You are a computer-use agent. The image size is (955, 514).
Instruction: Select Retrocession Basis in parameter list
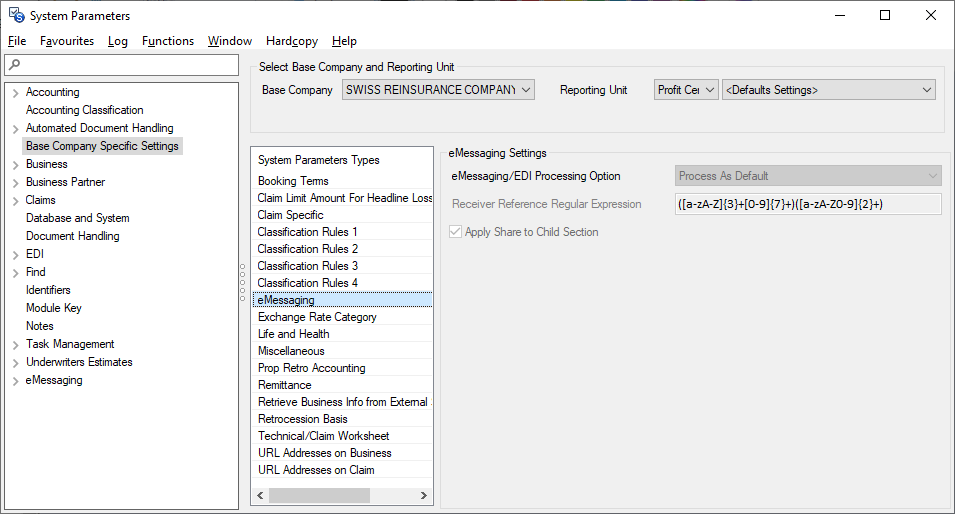click(302, 419)
